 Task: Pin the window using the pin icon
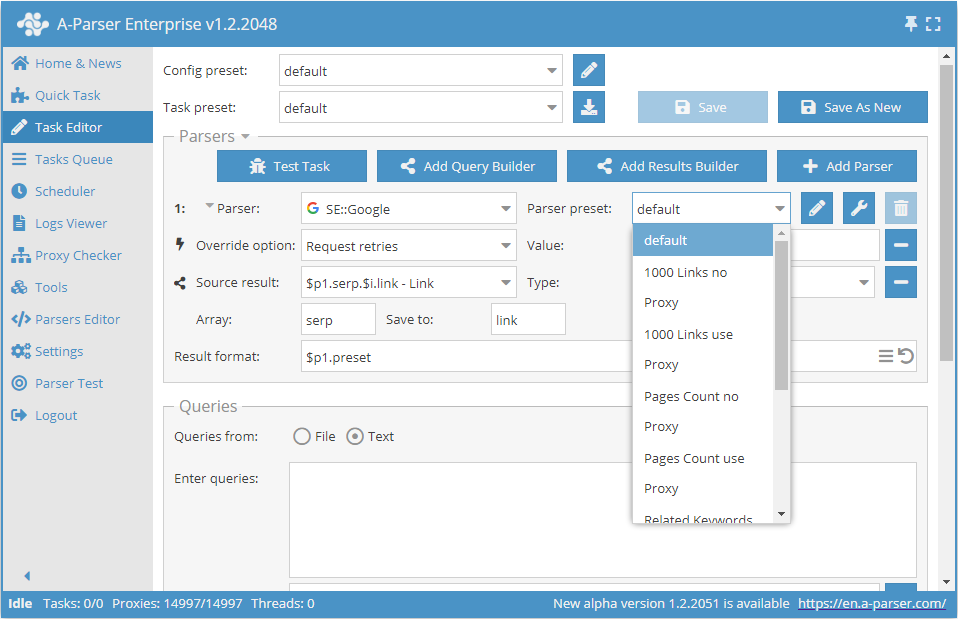click(x=911, y=24)
